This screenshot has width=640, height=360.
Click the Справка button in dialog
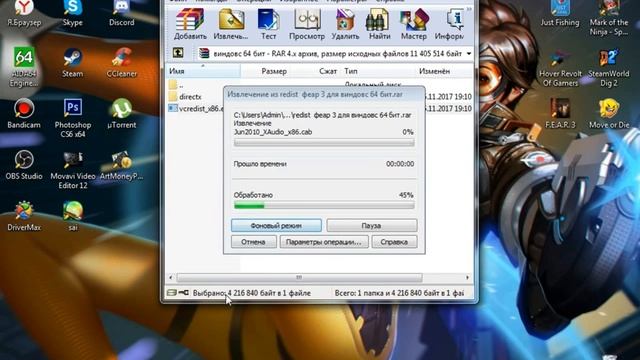pyautogui.click(x=394, y=242)
